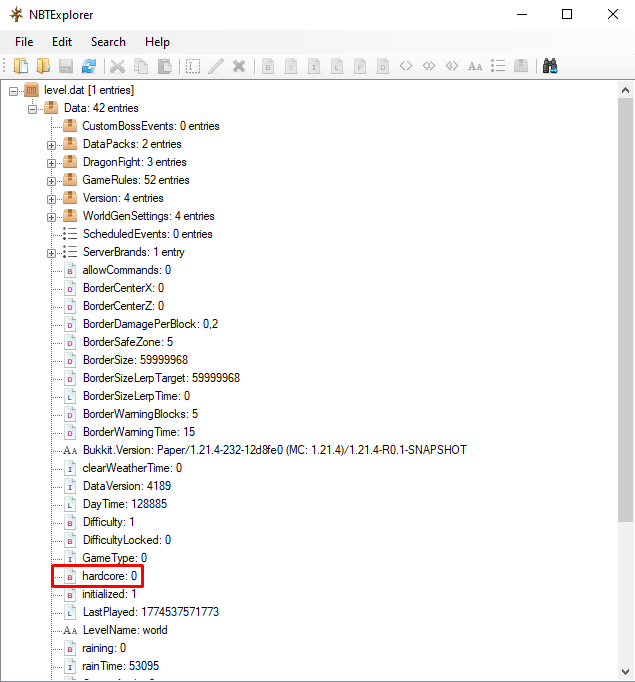Click the Open File toolbar icon
The width and height of the screenshot is (635, 682).
tap(21, 66)
